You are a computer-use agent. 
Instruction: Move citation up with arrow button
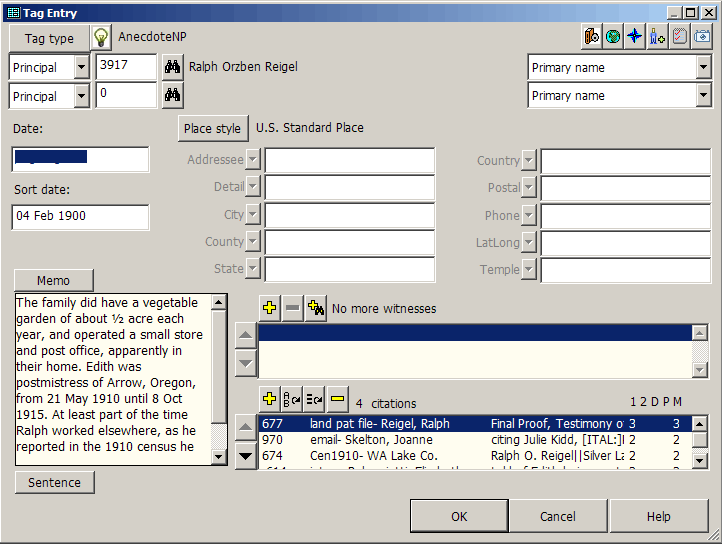pyautogui.click(x=246, y=428)
